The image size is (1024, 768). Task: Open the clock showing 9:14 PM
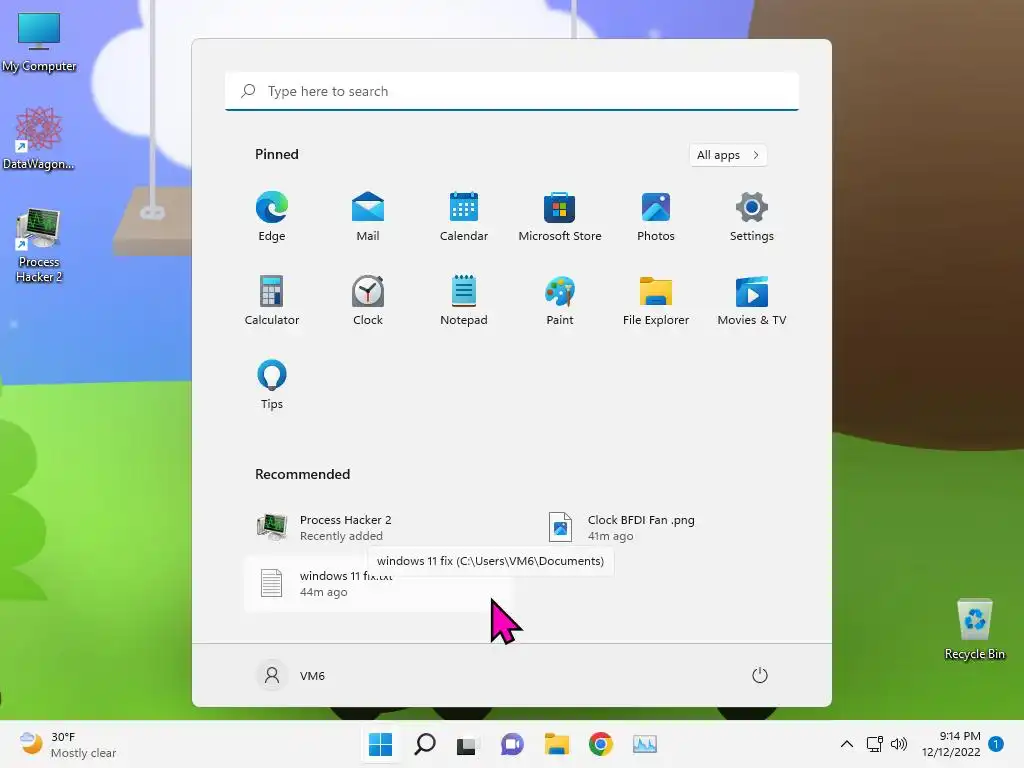point(951,744)
